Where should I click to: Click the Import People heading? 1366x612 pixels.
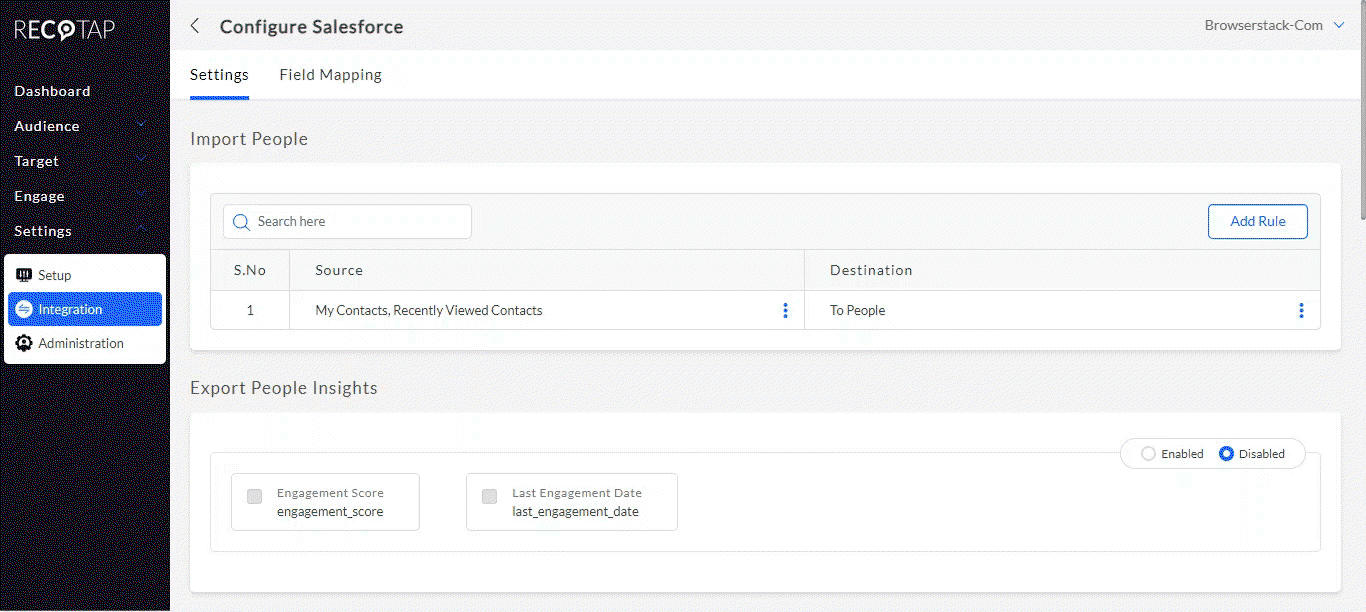tap(249, 139)
